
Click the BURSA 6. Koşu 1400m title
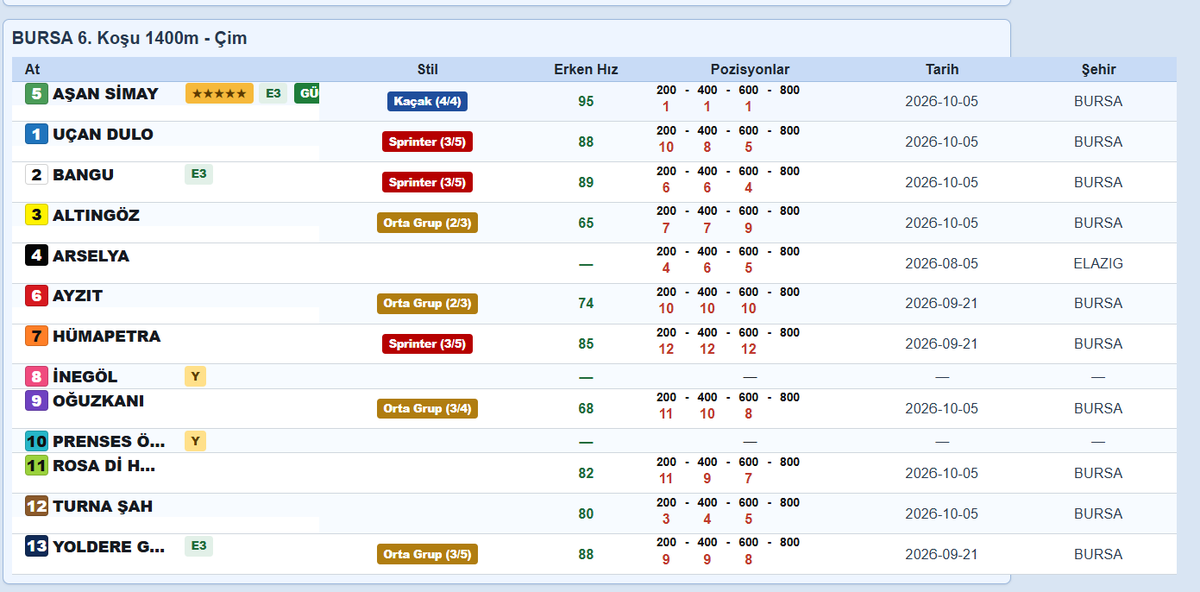pos(129,38)
